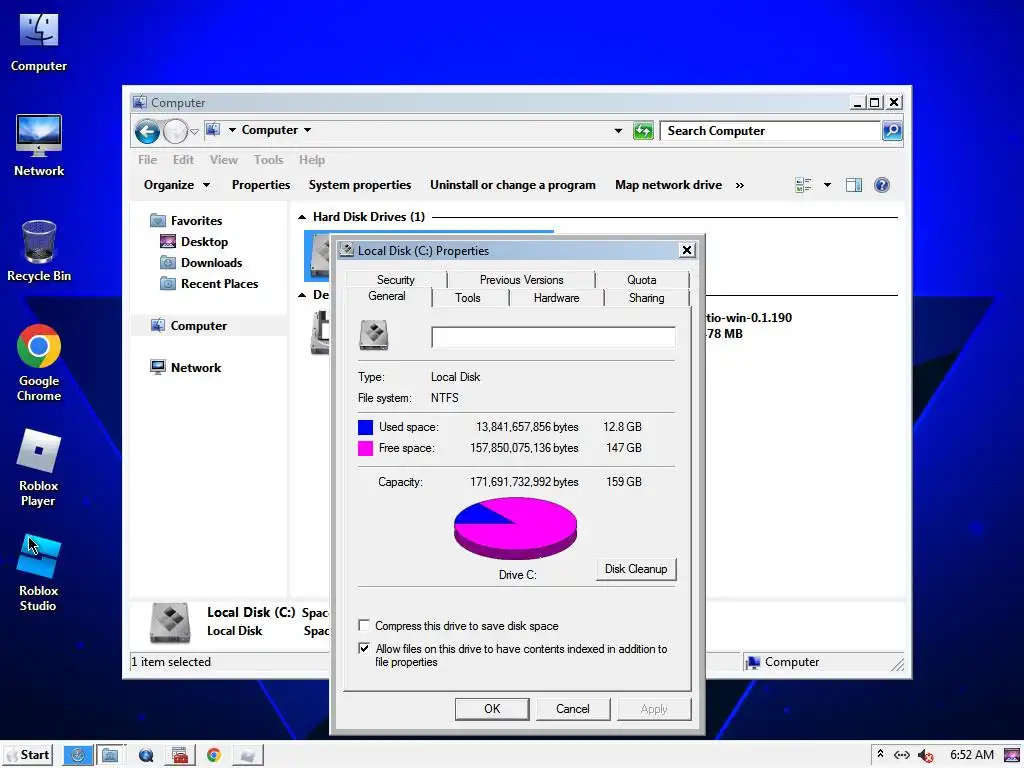
Task: Click the Computer window's taskbar button
Action: coord(110,756)
